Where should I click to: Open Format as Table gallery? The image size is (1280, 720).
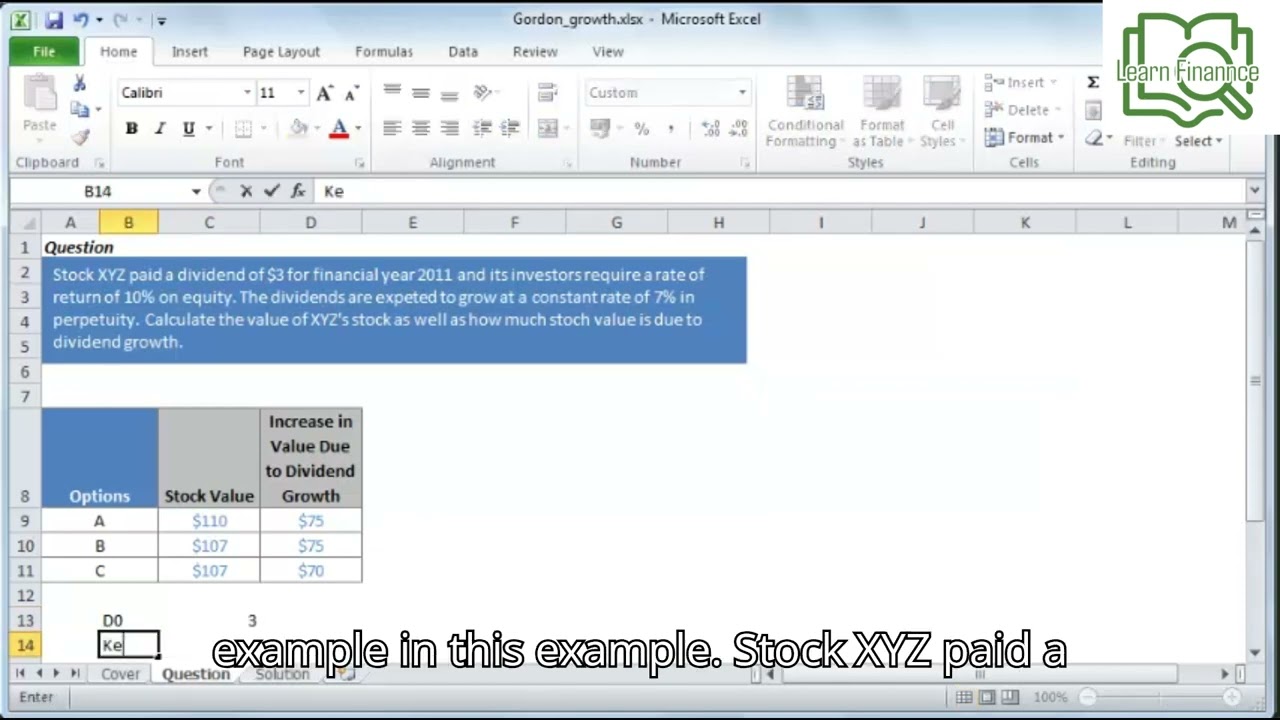coord(881,112)
